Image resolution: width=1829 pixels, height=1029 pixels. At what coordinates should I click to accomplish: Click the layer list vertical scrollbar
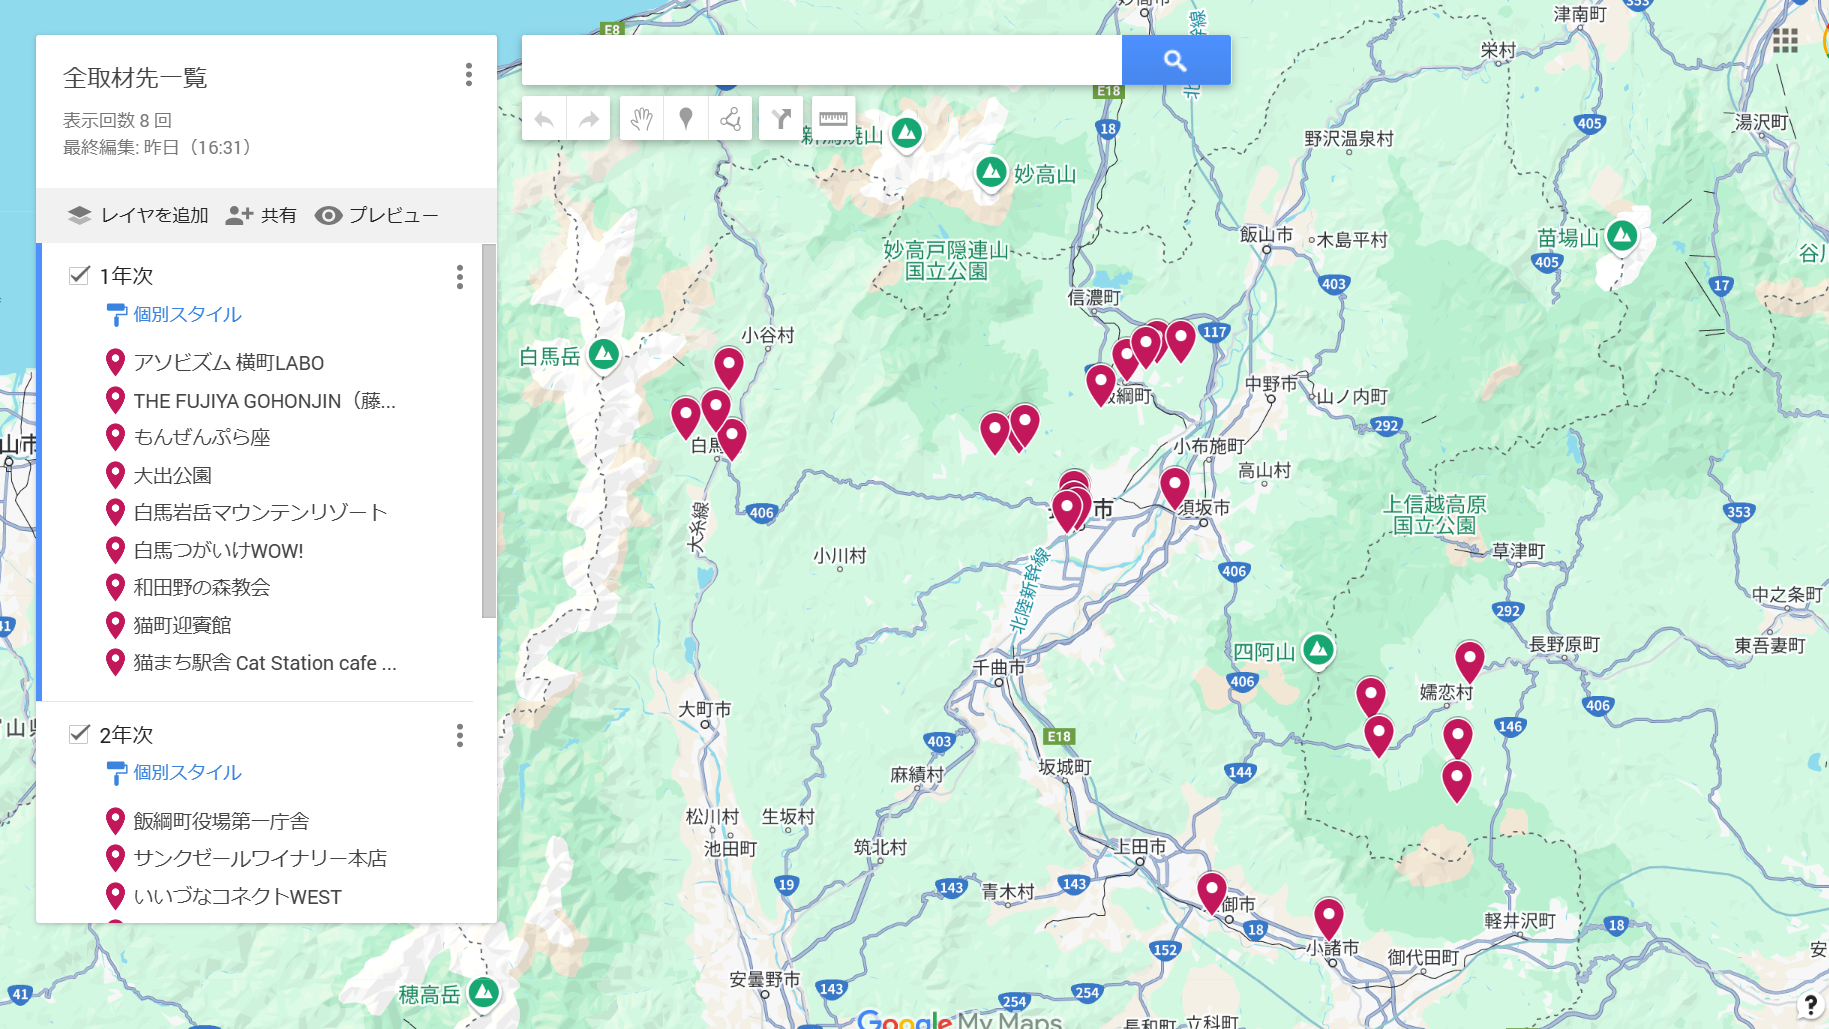click(489, 431)
